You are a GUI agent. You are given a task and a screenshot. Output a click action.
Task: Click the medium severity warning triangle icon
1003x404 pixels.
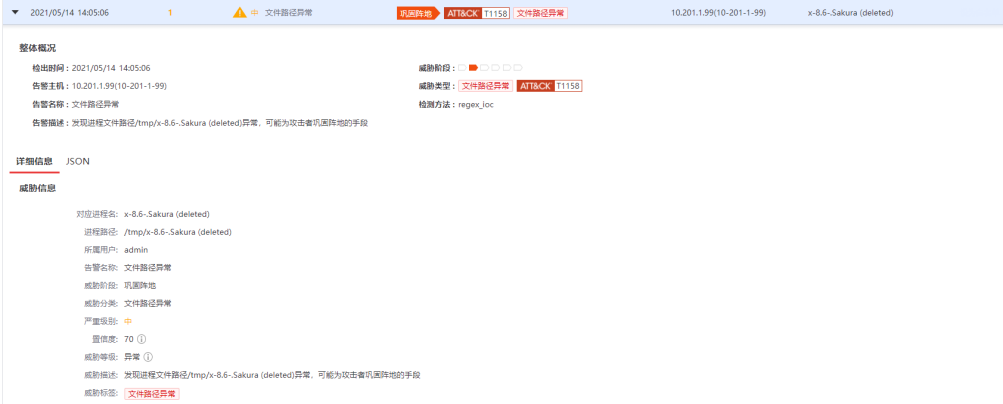(x=239, y=13)
